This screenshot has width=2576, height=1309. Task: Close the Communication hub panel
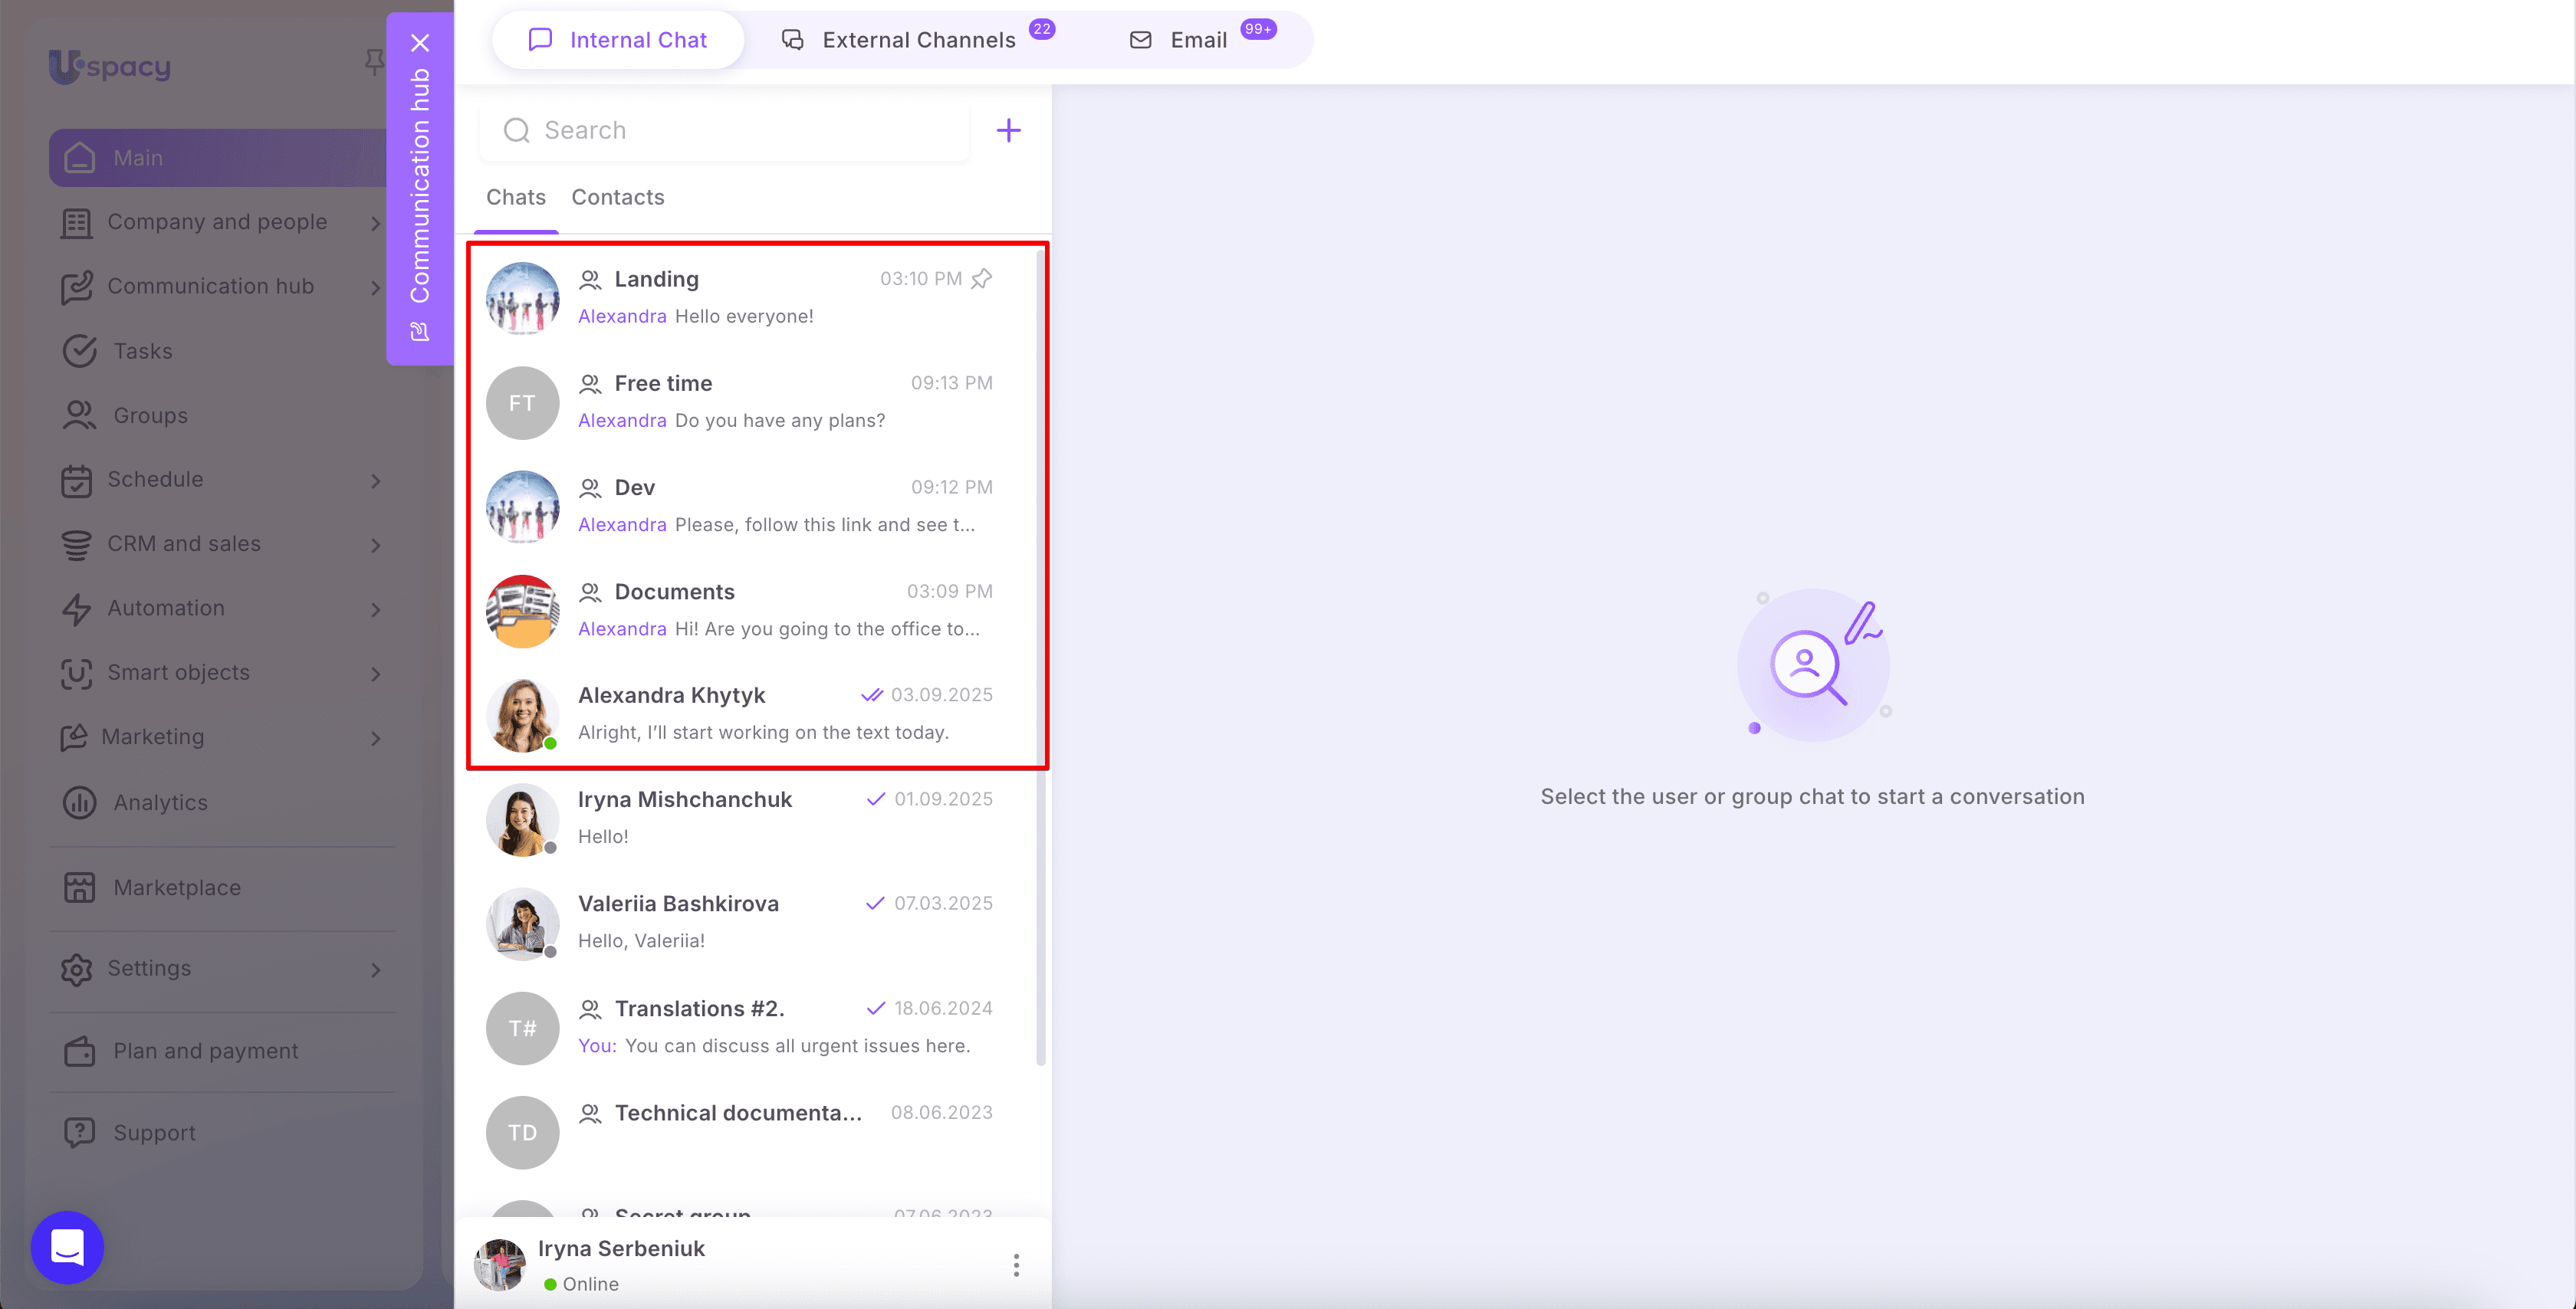click(420, 43)
